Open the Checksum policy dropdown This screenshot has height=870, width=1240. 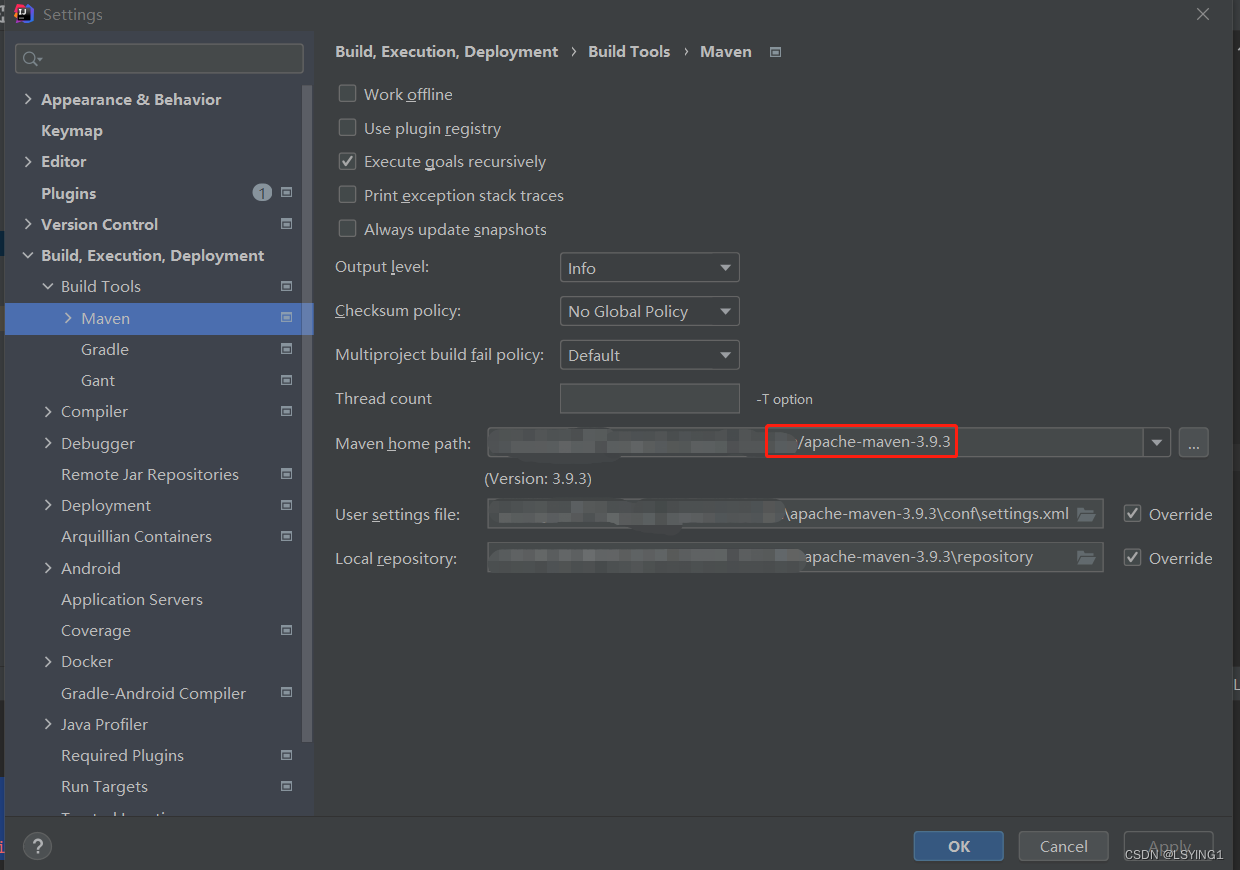(649, 311)
